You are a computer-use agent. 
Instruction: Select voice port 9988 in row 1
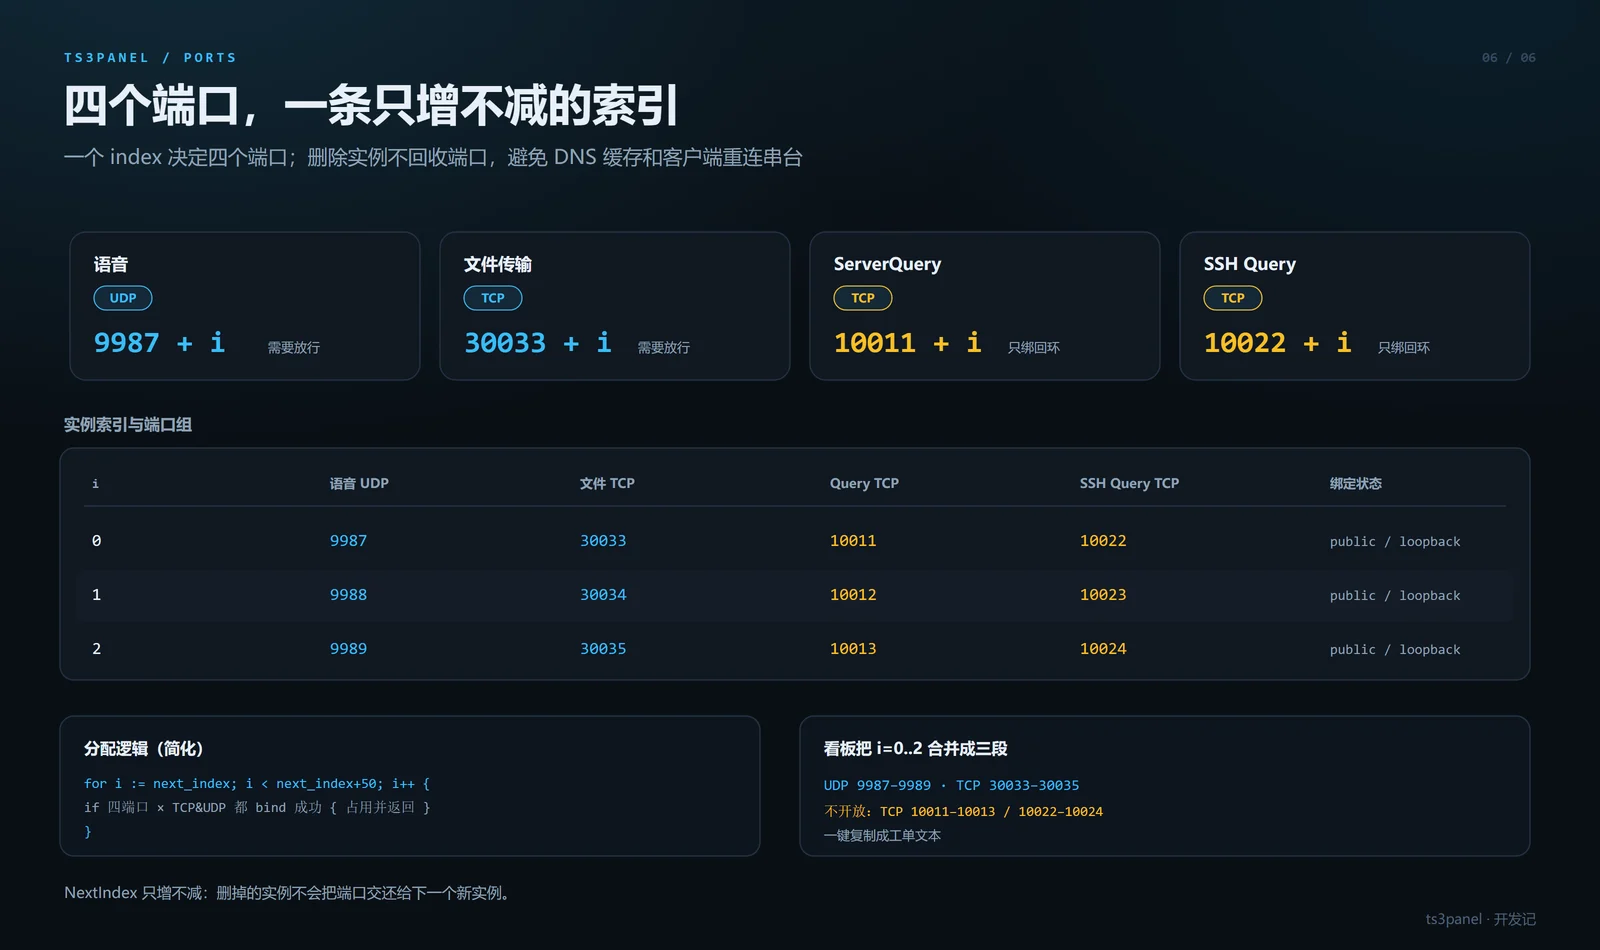pyautogui.click(x=348, y=595)
